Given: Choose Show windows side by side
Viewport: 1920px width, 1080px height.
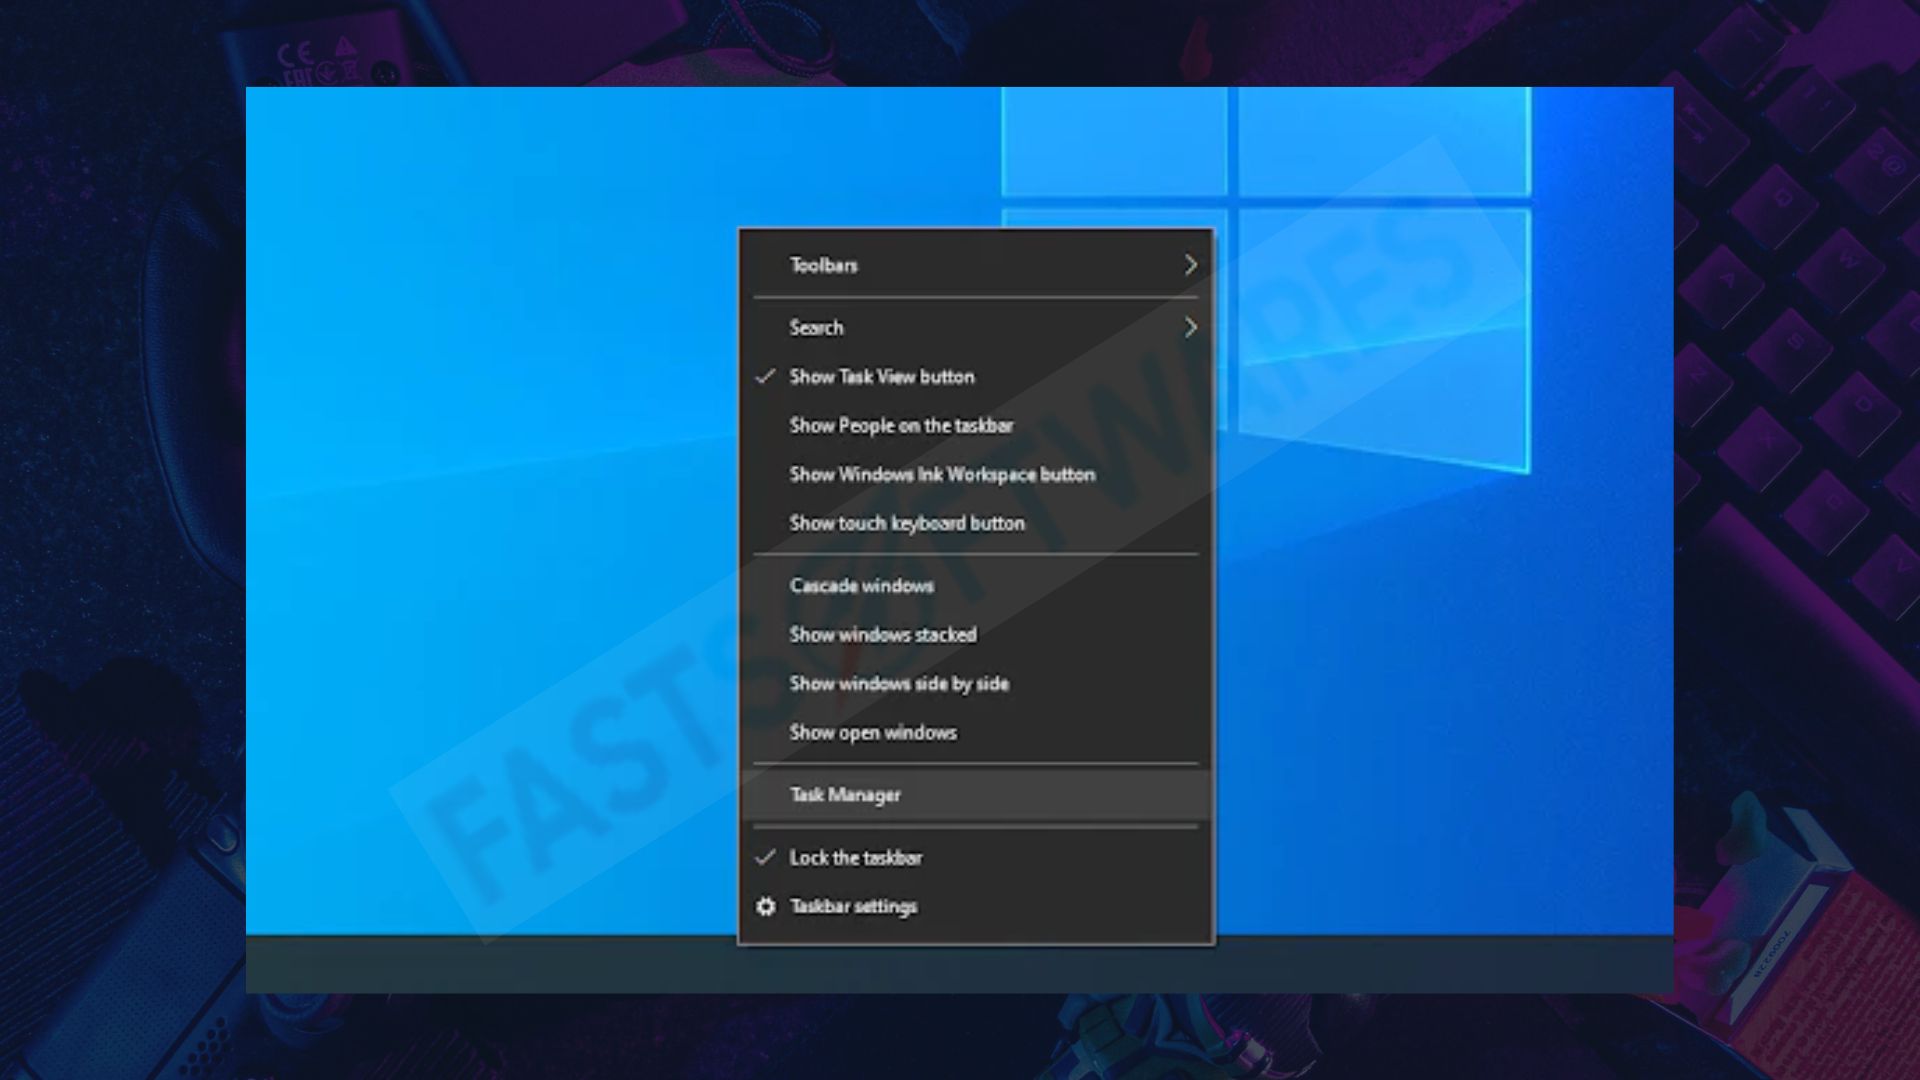Looking at the screenshot, I should pos(976,684).
